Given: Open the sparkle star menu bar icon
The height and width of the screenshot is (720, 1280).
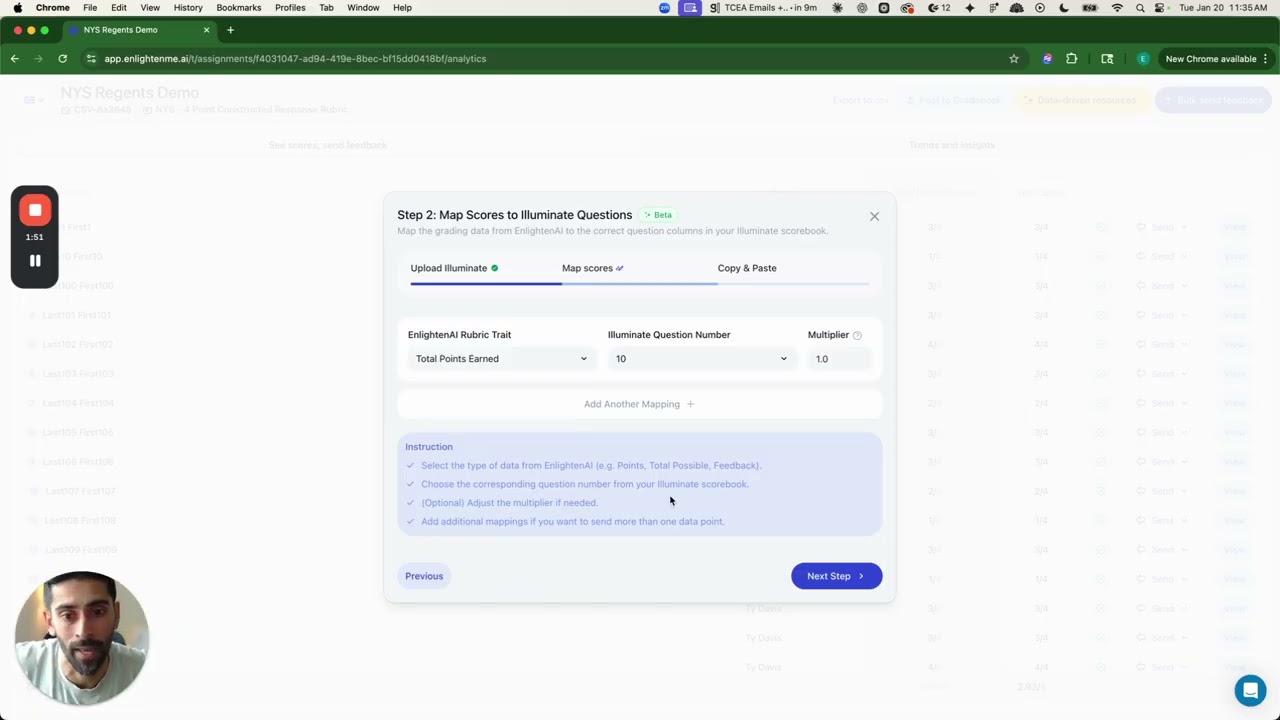Looking at the screenshot, I should pos(970,8).
